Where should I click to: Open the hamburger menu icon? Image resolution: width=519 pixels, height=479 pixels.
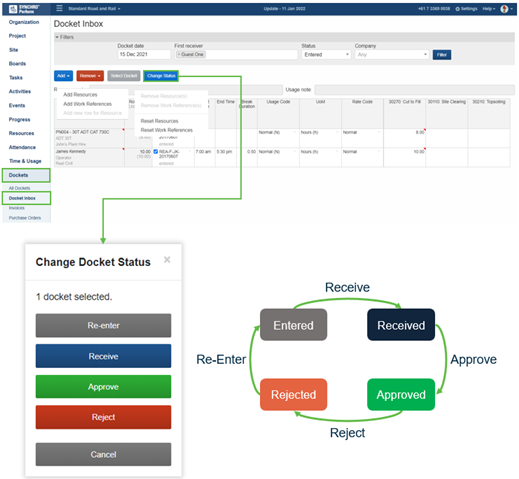pos(59,8)
